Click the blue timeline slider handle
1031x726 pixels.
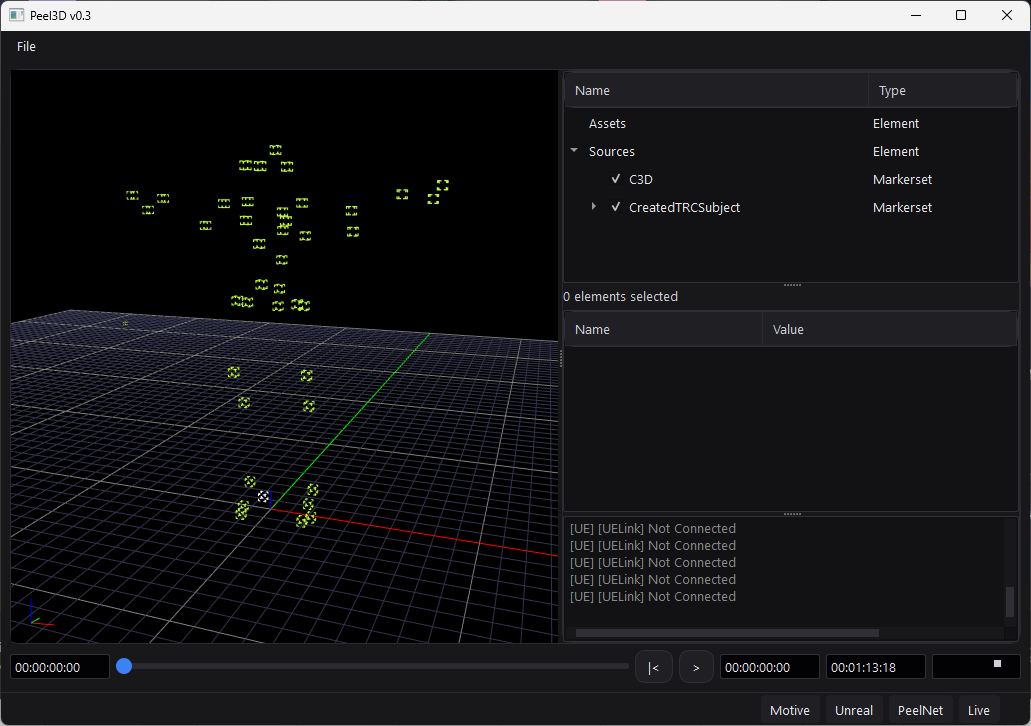124,666
